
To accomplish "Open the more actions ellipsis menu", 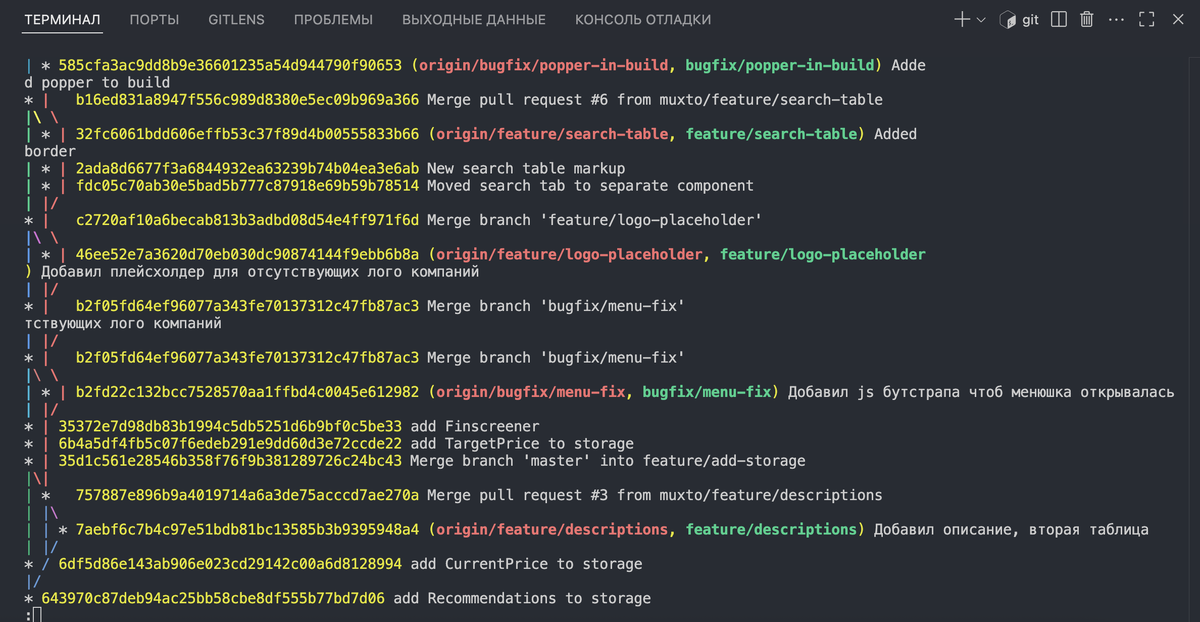I will coord(1116,19).
